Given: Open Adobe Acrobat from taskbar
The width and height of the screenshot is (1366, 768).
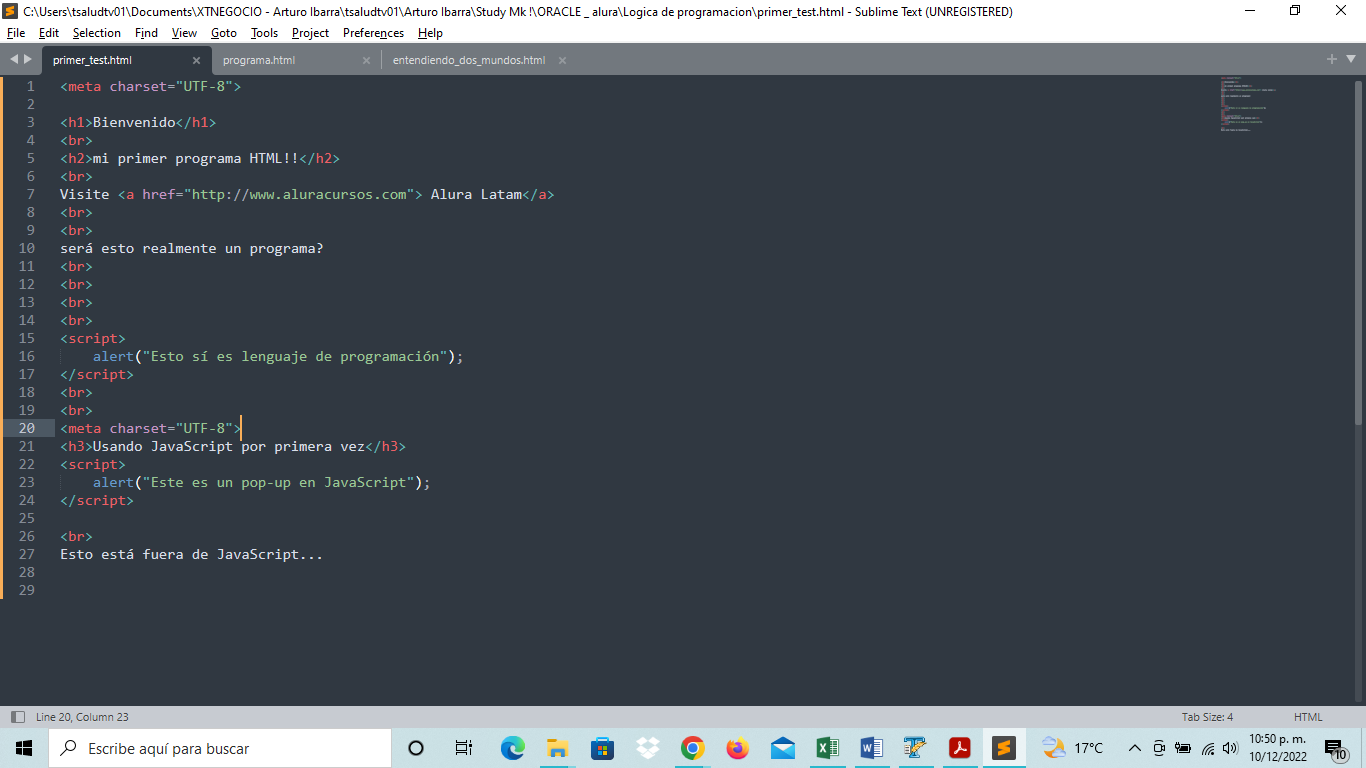Looking at the screenshot, I should [960, 748].
